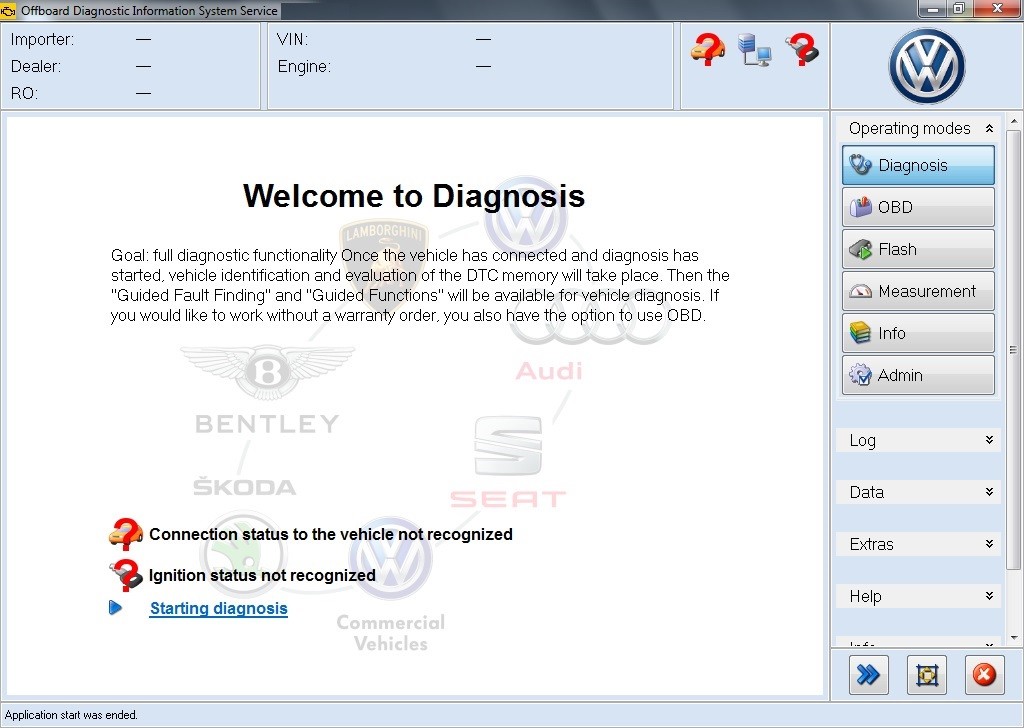Screen dimensions: 1024x728
Task: Click the 'Dealer:' label
Action: (x=36, y=67)
